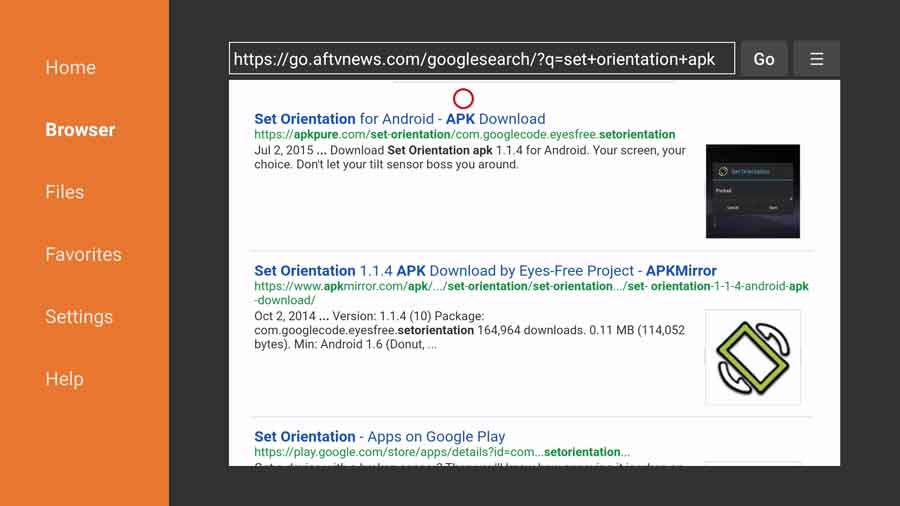The image size is (900, 506).
Task: Open the Files section
Action: [x=65, y=192]
